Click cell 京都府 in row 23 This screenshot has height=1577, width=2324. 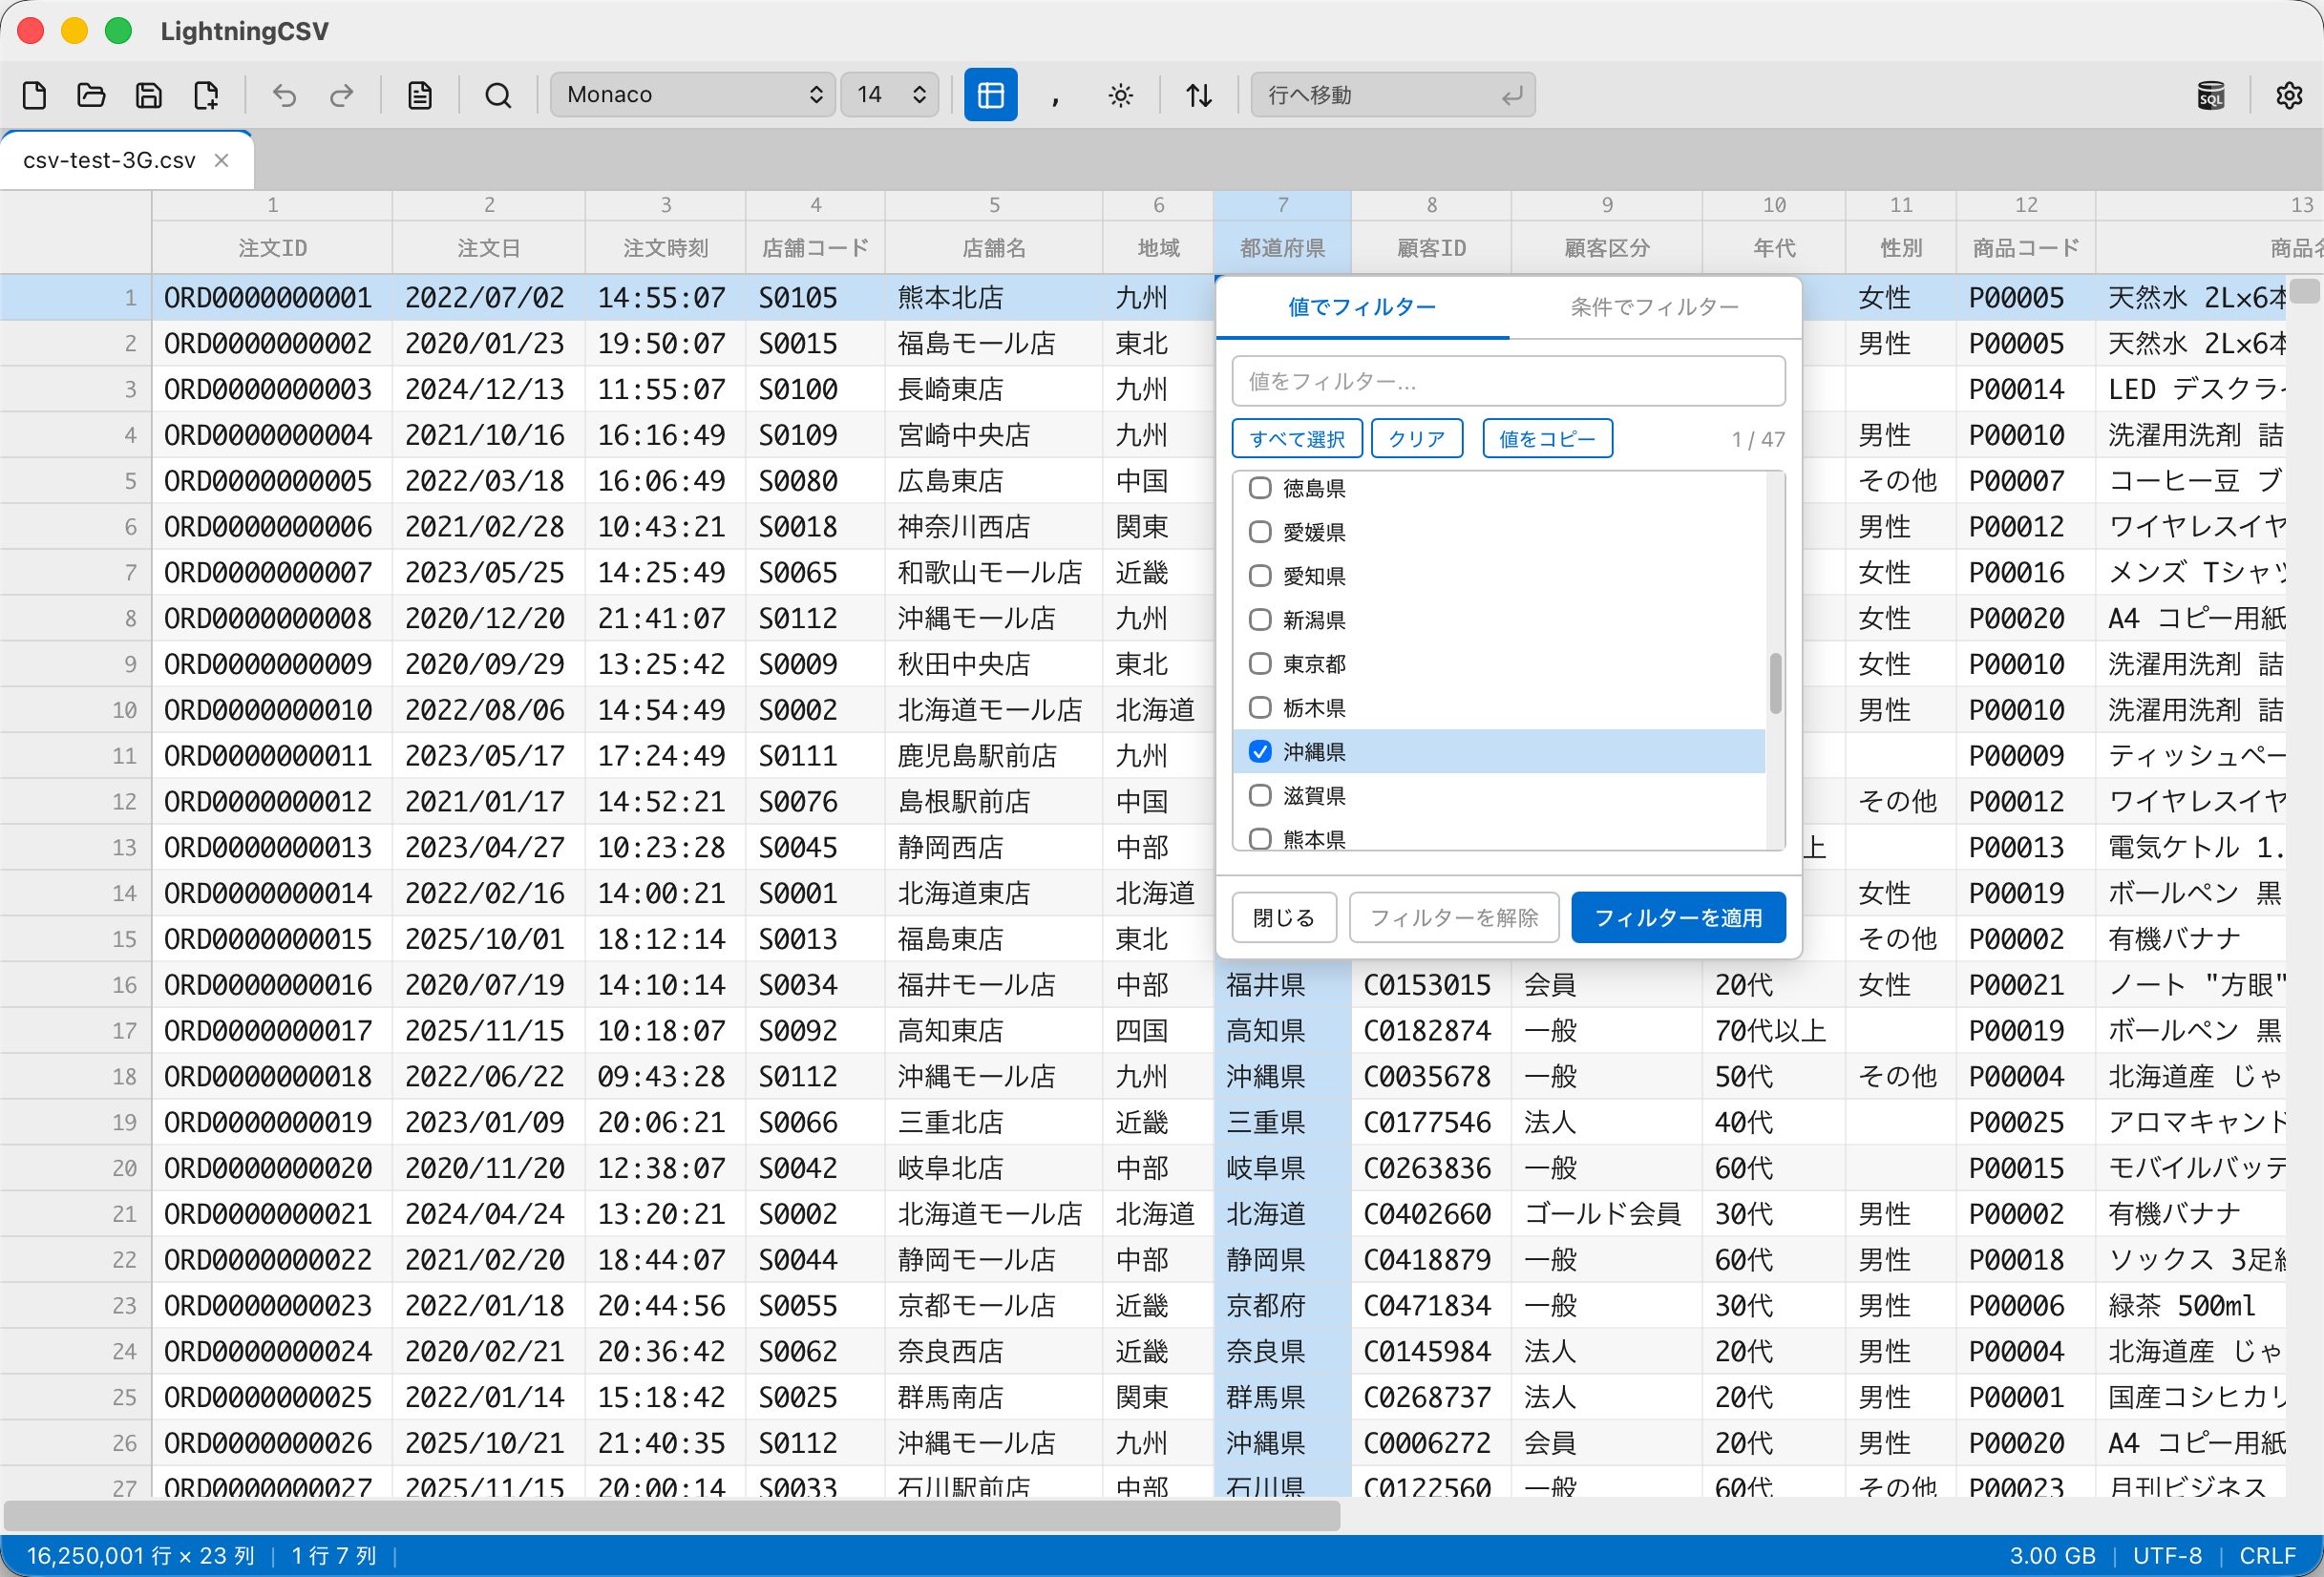click(x=1282, y=1306)
